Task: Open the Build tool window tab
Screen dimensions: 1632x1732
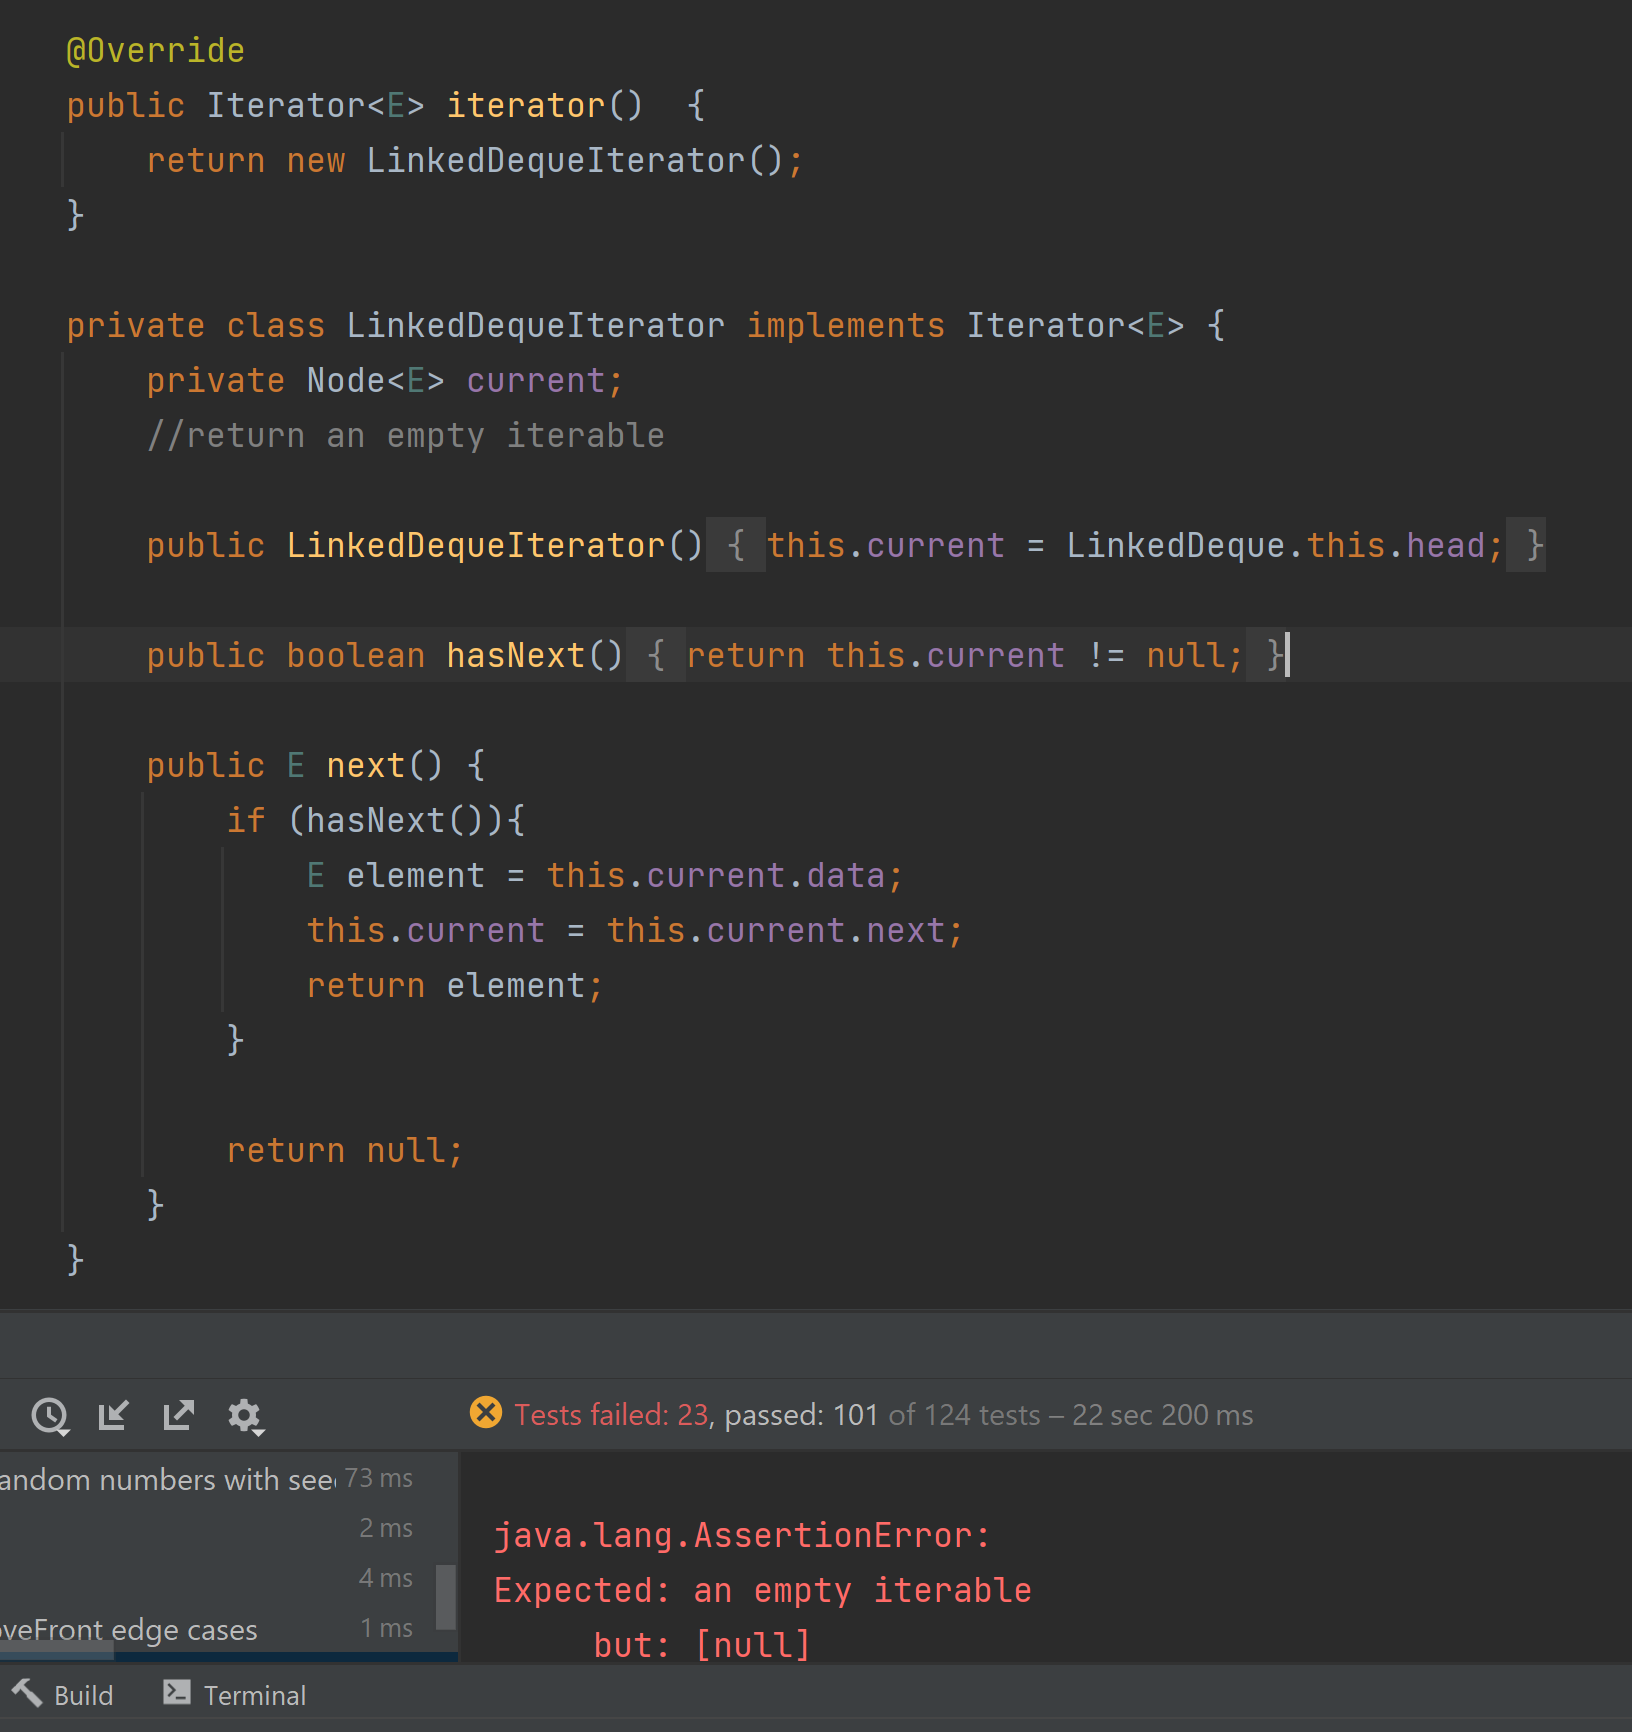Action: pos(83,1695)
